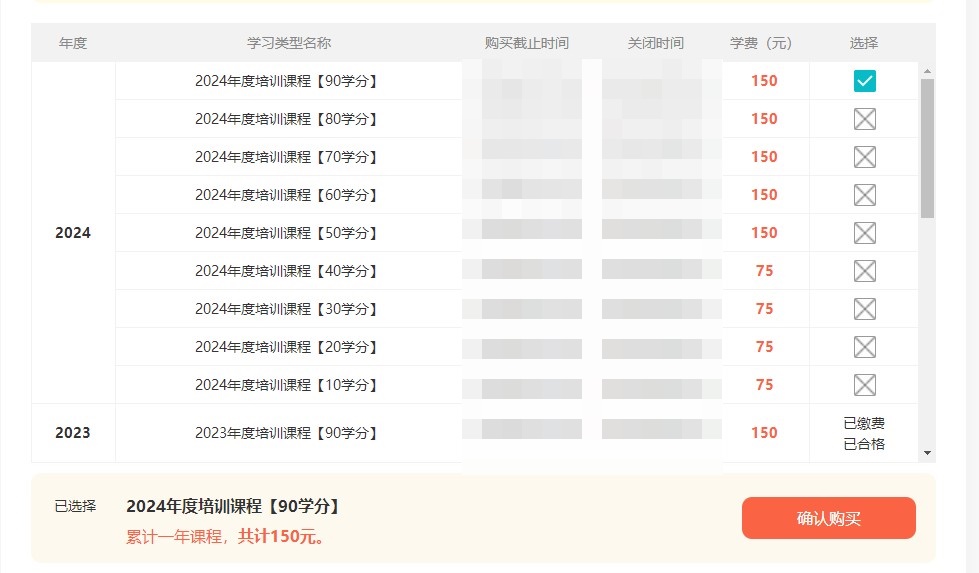Click the 年度 column header
This screenshot has width=979, height=573.
tap(73, 43)
